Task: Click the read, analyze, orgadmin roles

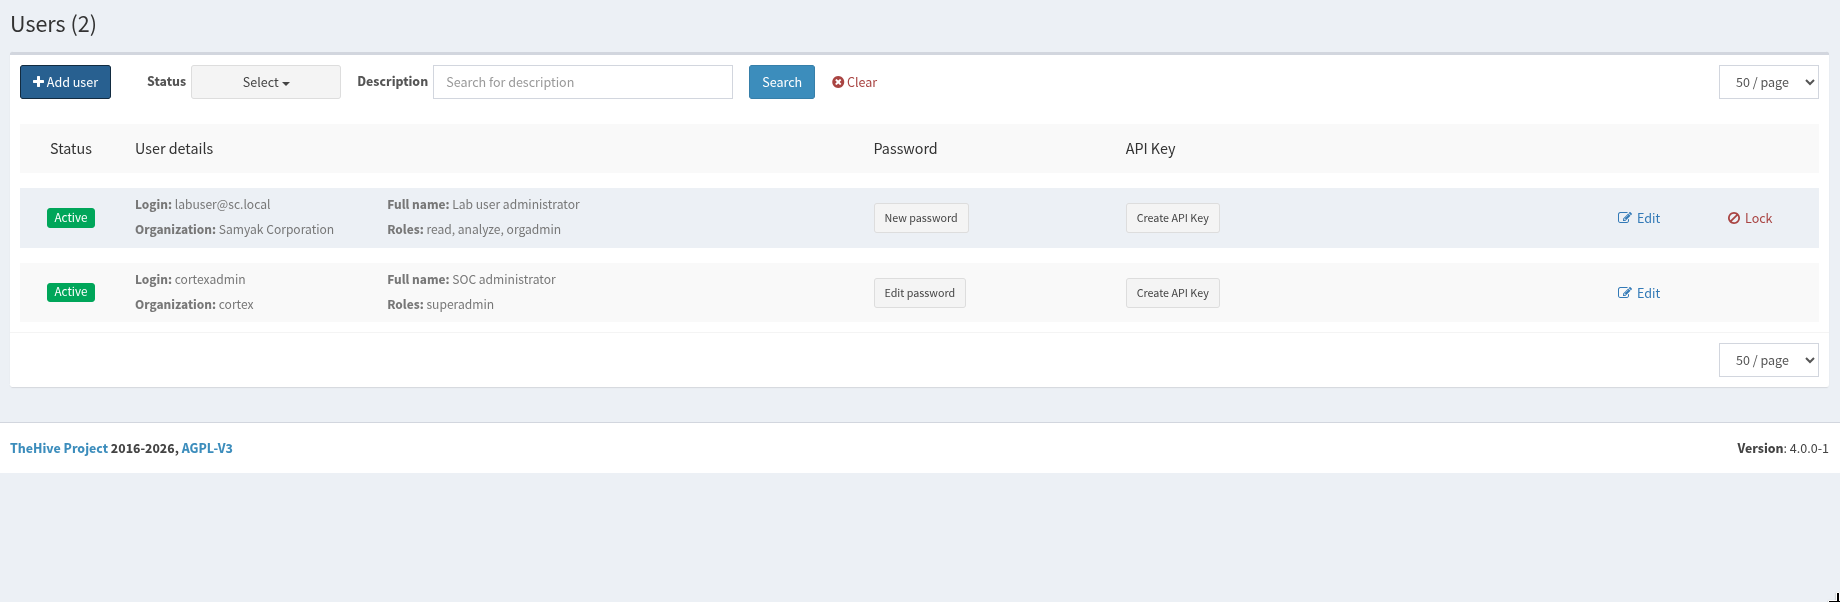Action: (494, 229)
